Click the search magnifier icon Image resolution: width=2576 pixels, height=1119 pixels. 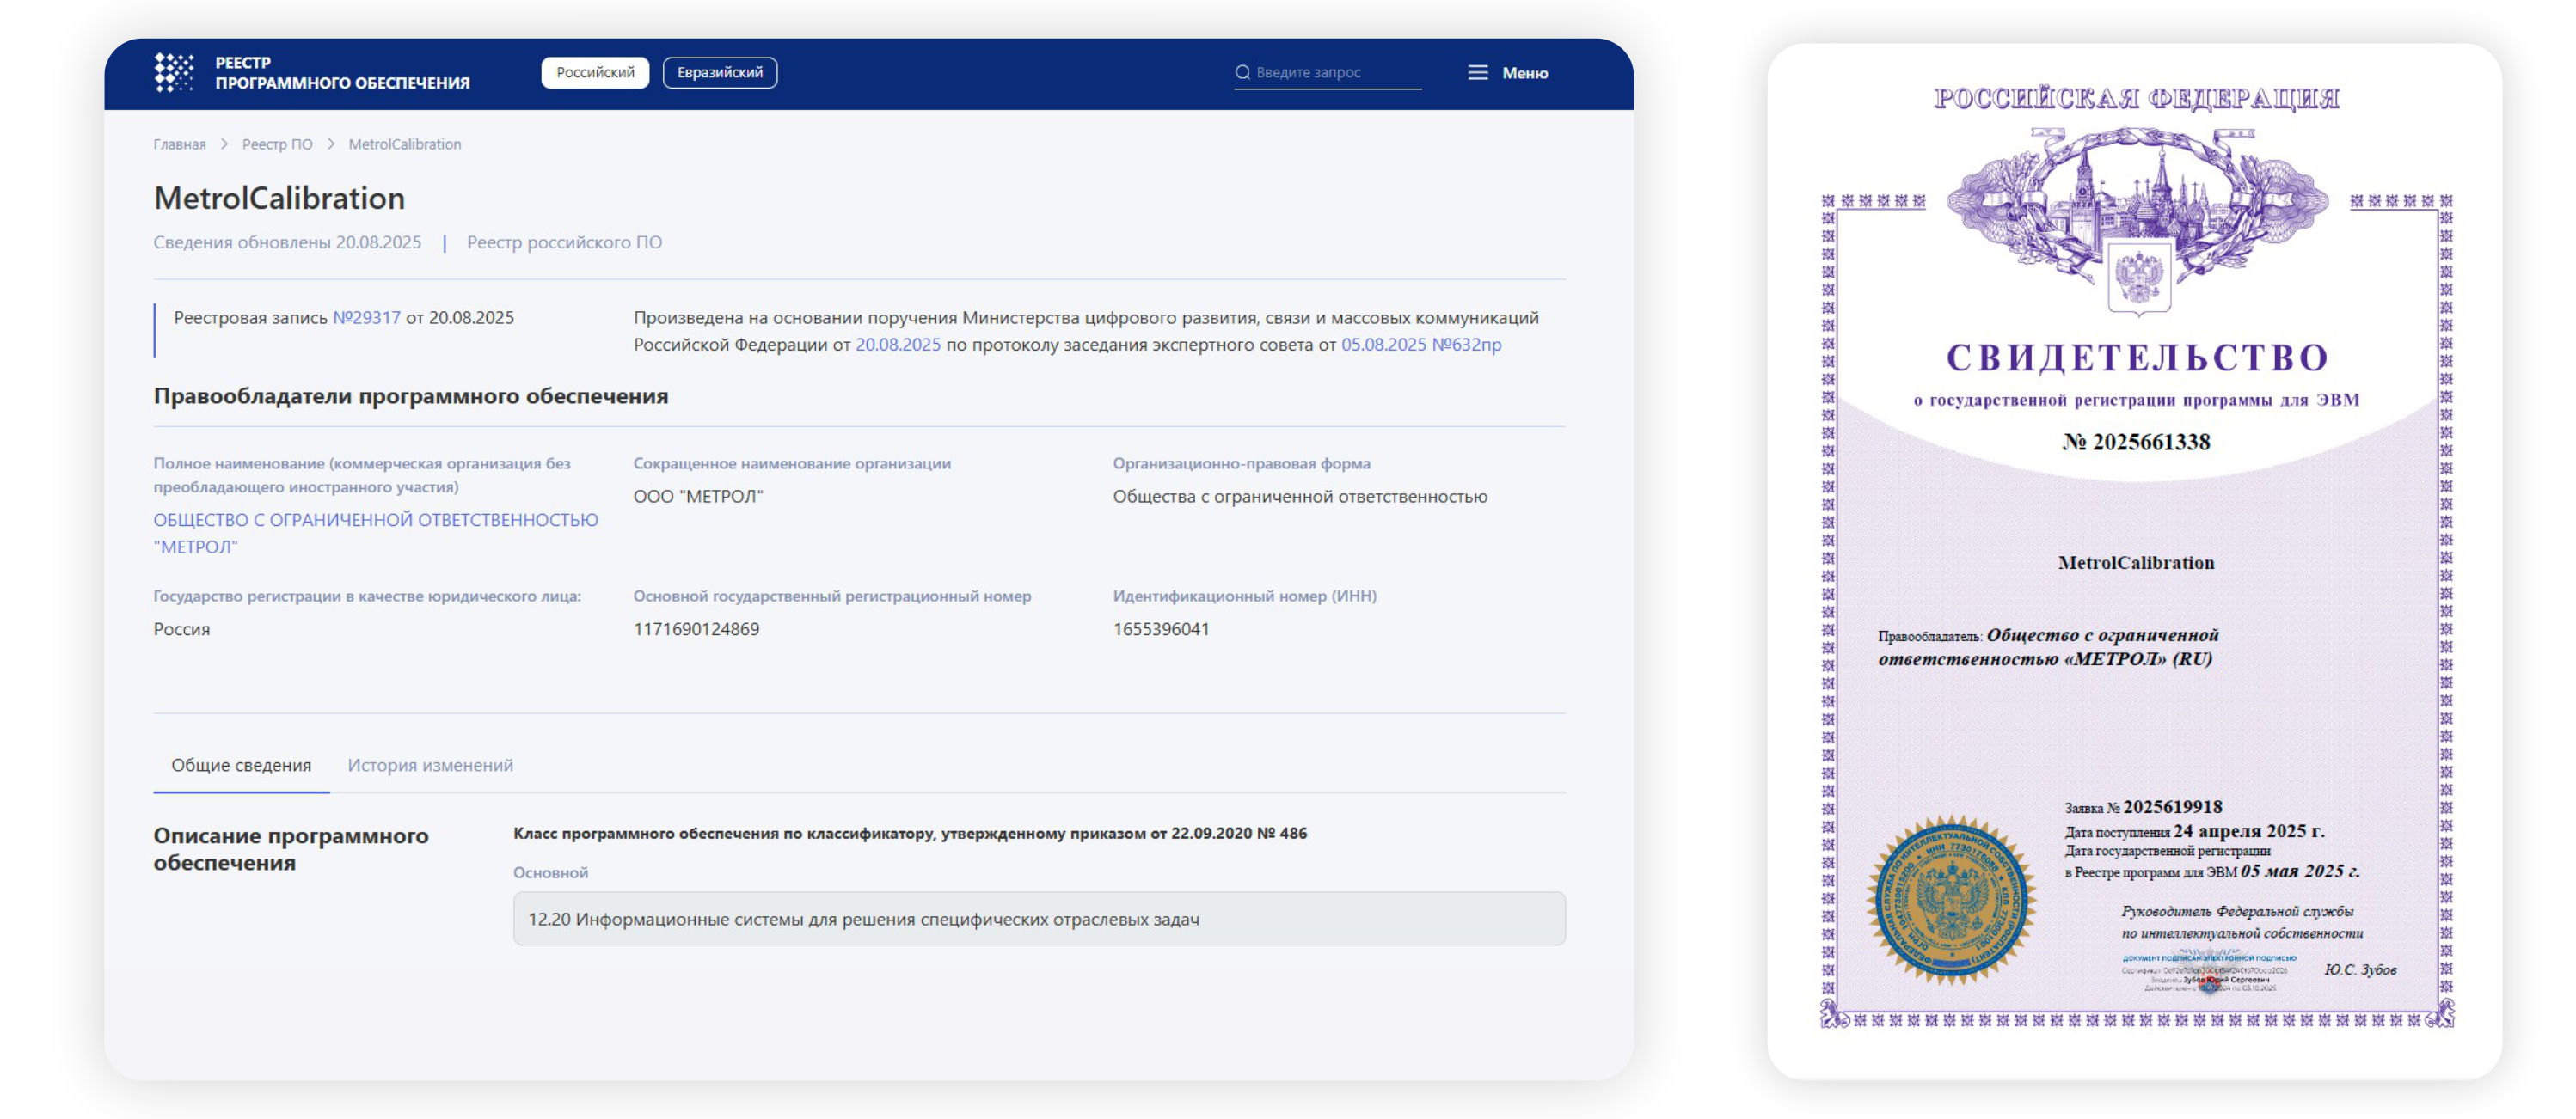pyautogui.click(x=1242, y=72)
